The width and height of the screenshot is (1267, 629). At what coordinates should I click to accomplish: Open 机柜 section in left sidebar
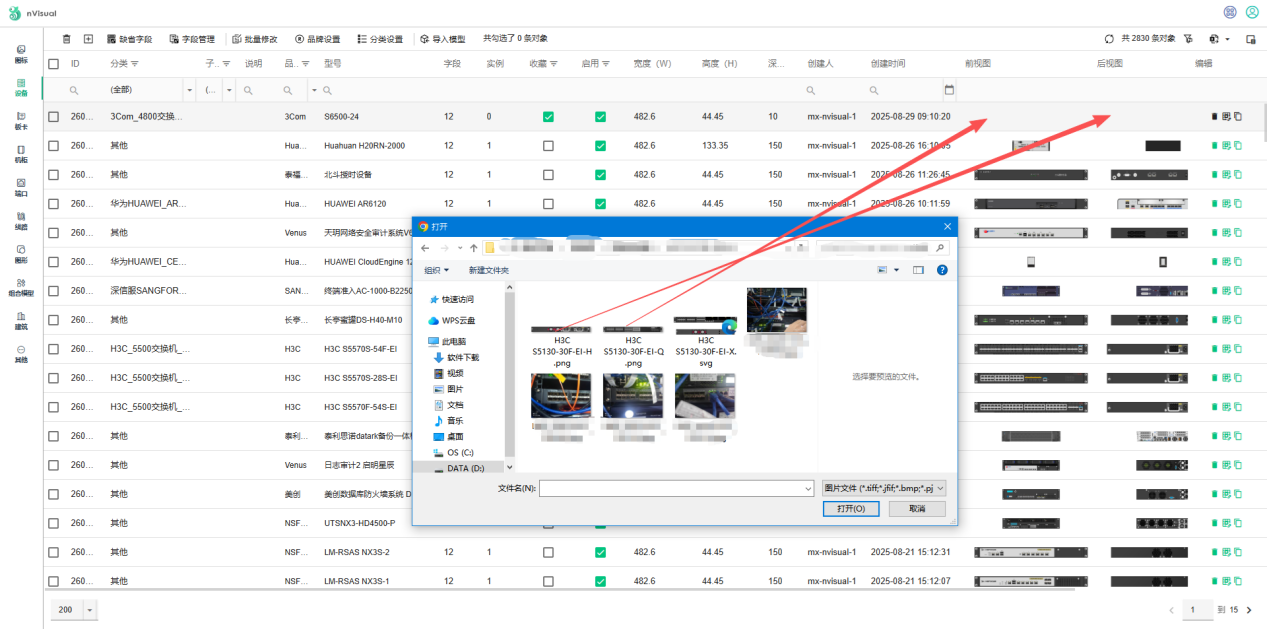coord(21,154)
